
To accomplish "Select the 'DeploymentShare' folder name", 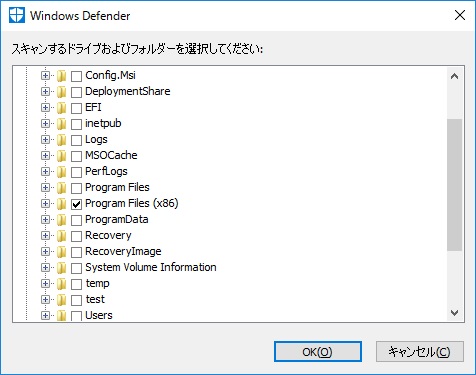I will coord(128,91).
